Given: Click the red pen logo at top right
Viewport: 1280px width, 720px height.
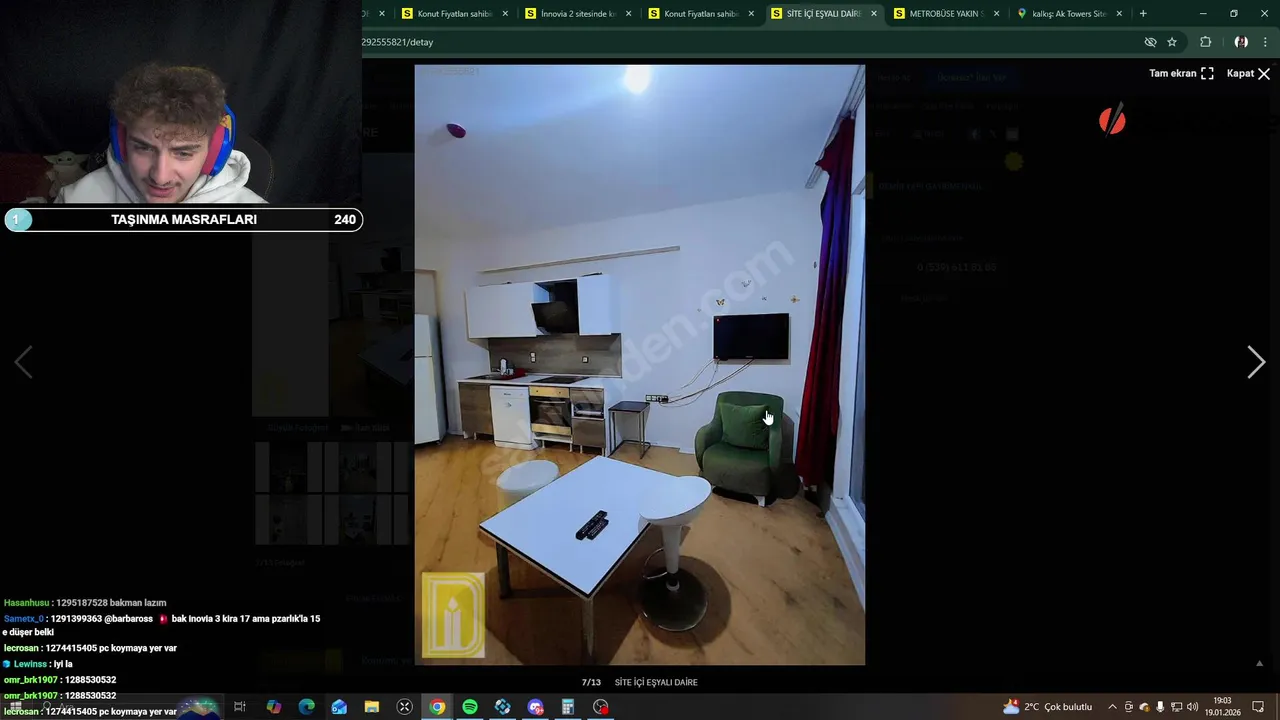Looking at the screenshot, I should click(1112, 120).
